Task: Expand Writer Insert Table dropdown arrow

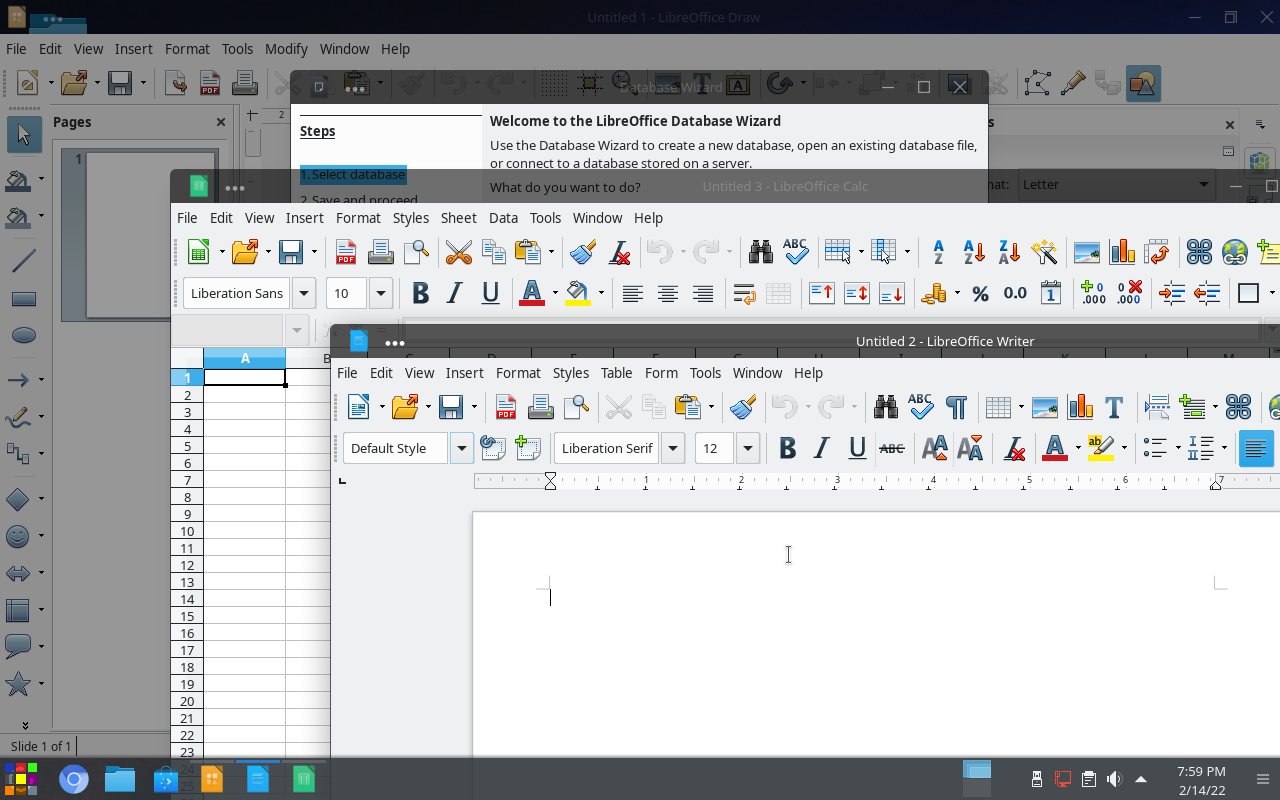Action: coord(1020,407)
